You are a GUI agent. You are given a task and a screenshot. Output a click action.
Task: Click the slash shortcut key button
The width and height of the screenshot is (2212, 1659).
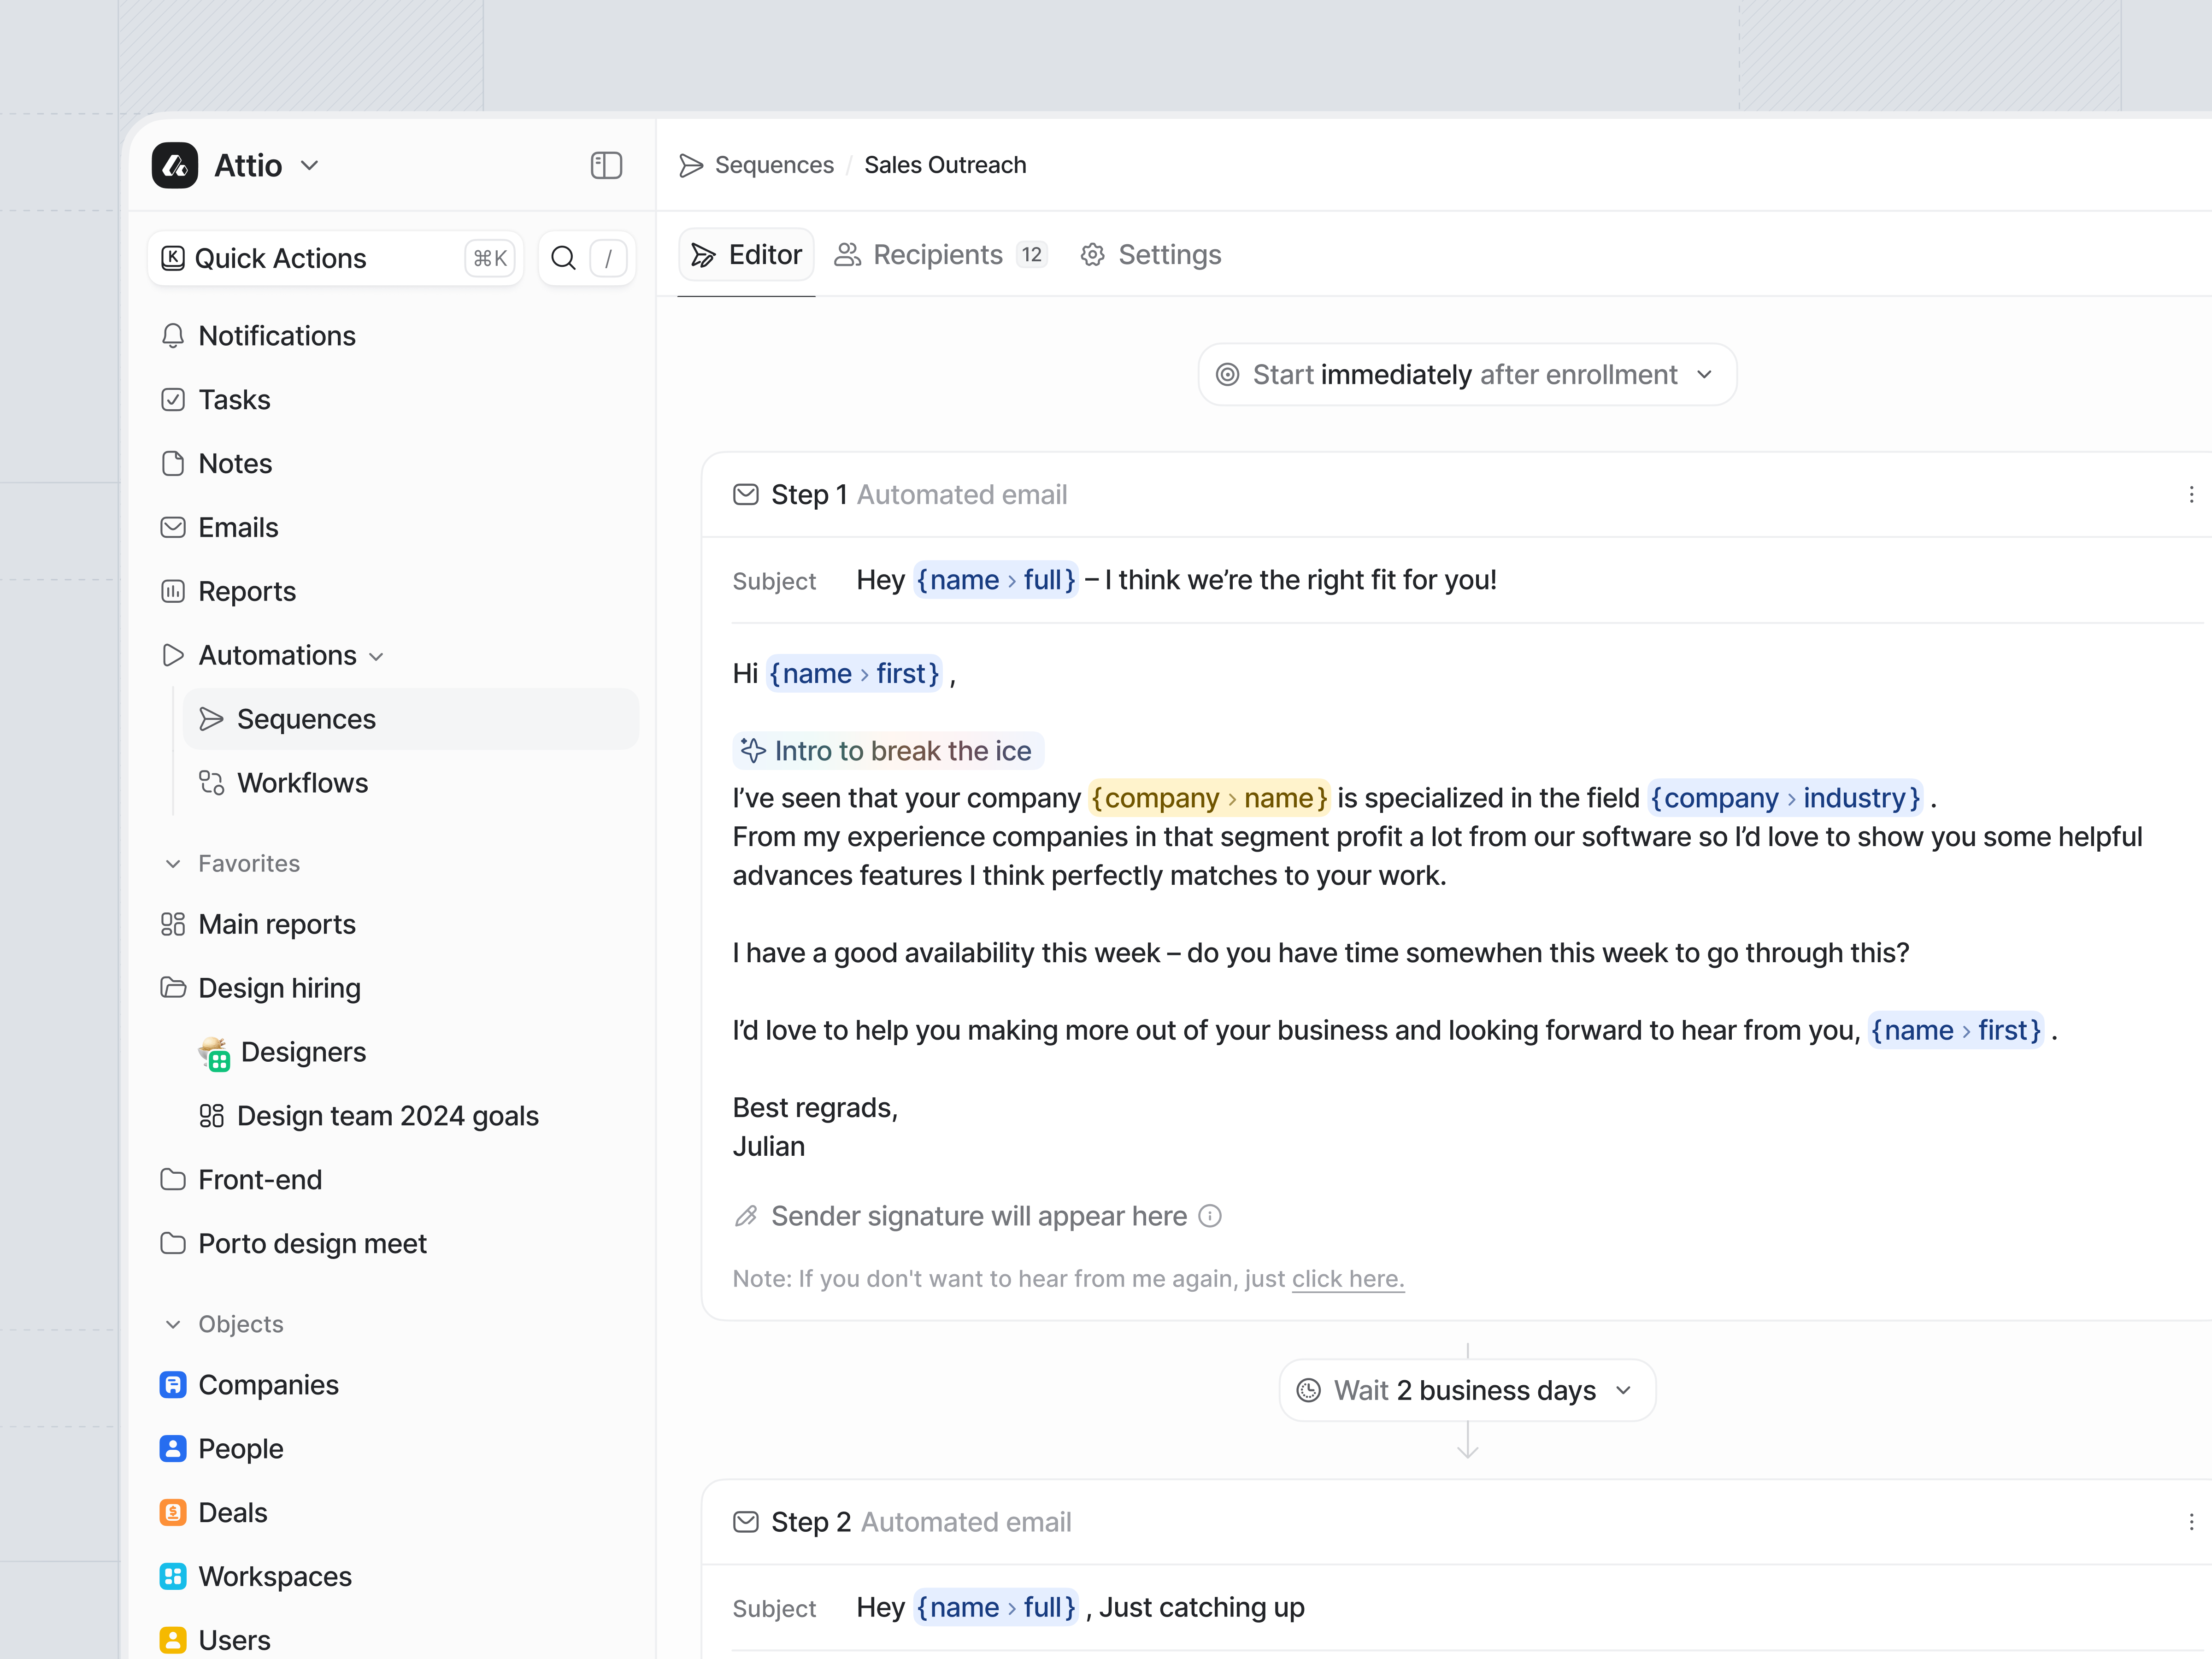click(608, 258)
